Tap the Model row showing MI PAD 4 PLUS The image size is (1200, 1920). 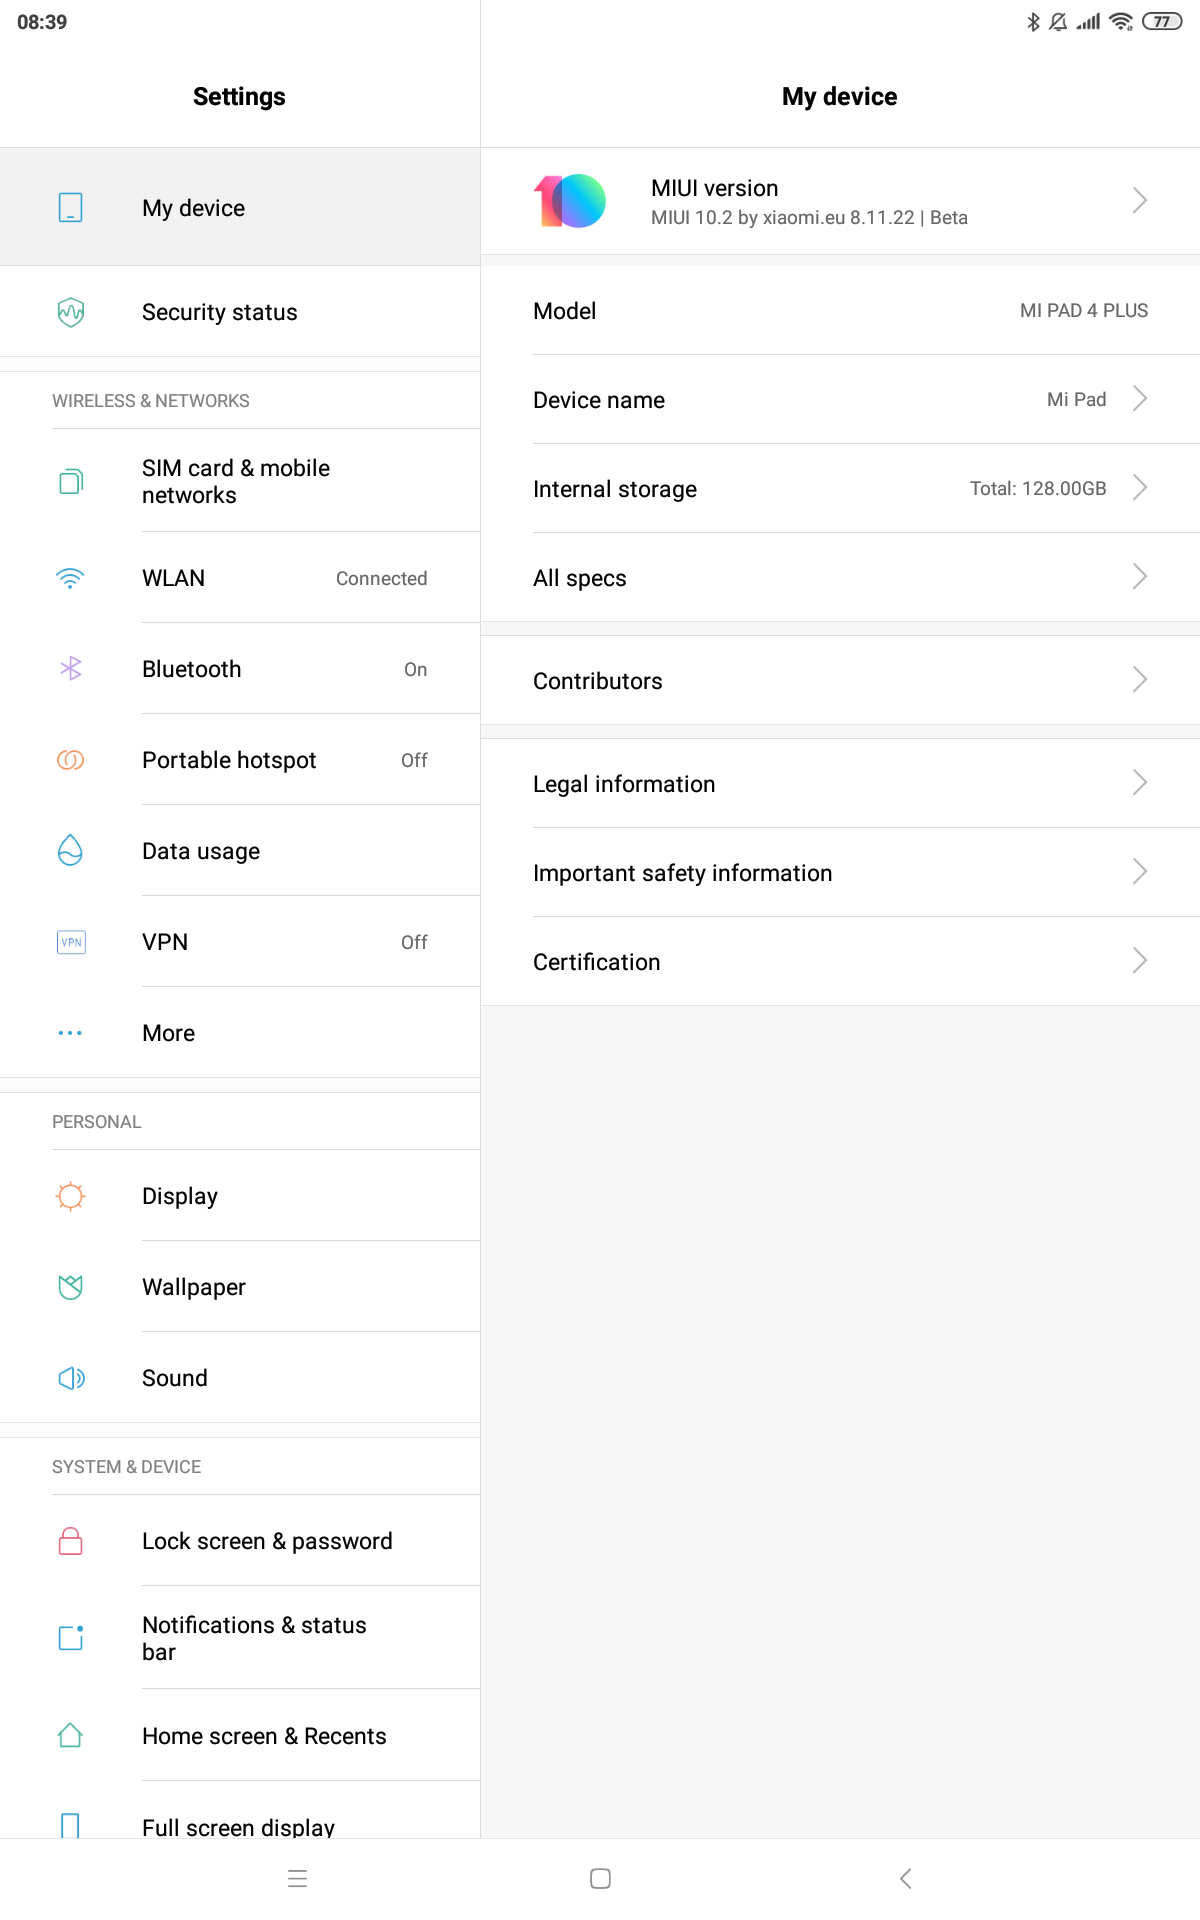(840, 311)
